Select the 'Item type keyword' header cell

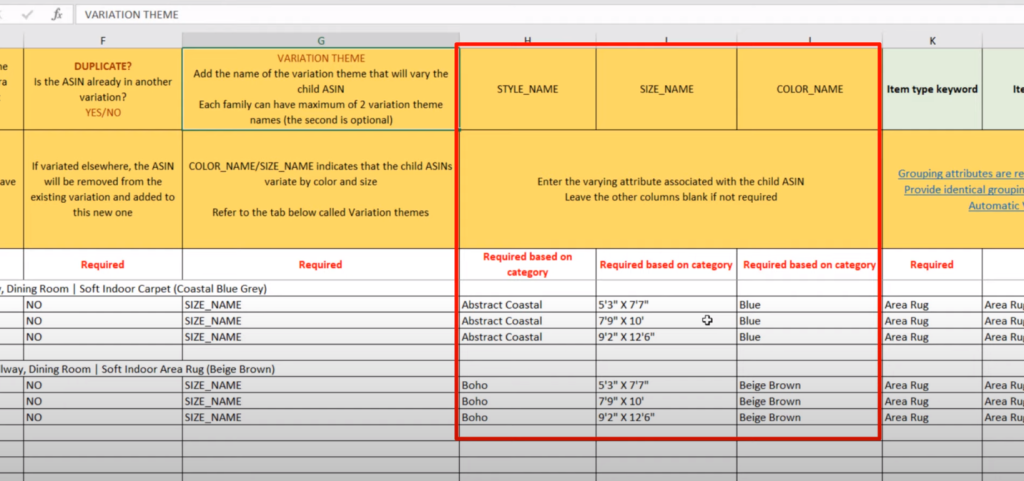coord(932,89)
